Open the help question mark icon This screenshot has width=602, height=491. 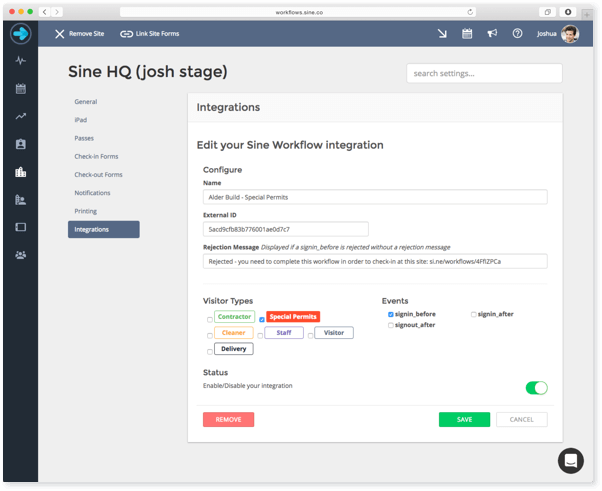tap(517, 33)
